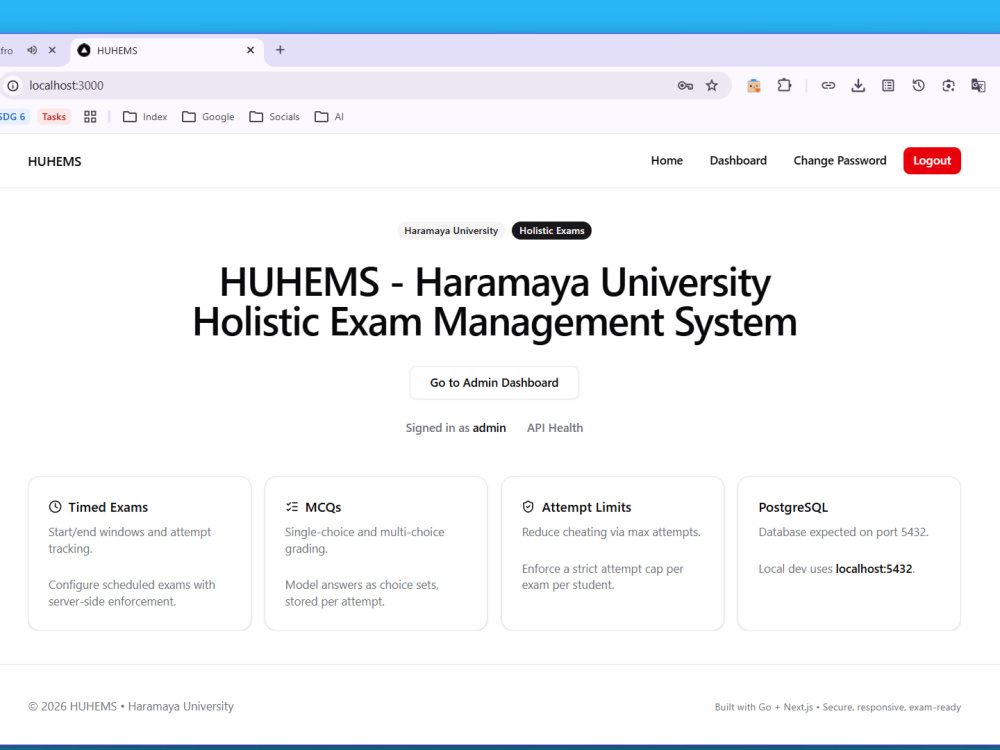1000x750 pixels.
Task: Click the admin username text
Action: click(489, 428)
